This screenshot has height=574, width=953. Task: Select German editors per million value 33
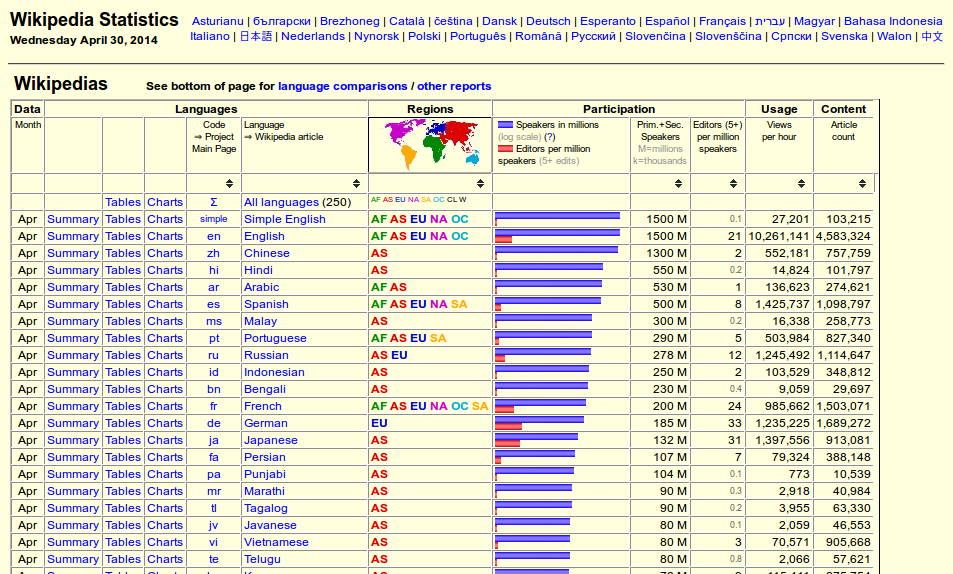[735, 423]
